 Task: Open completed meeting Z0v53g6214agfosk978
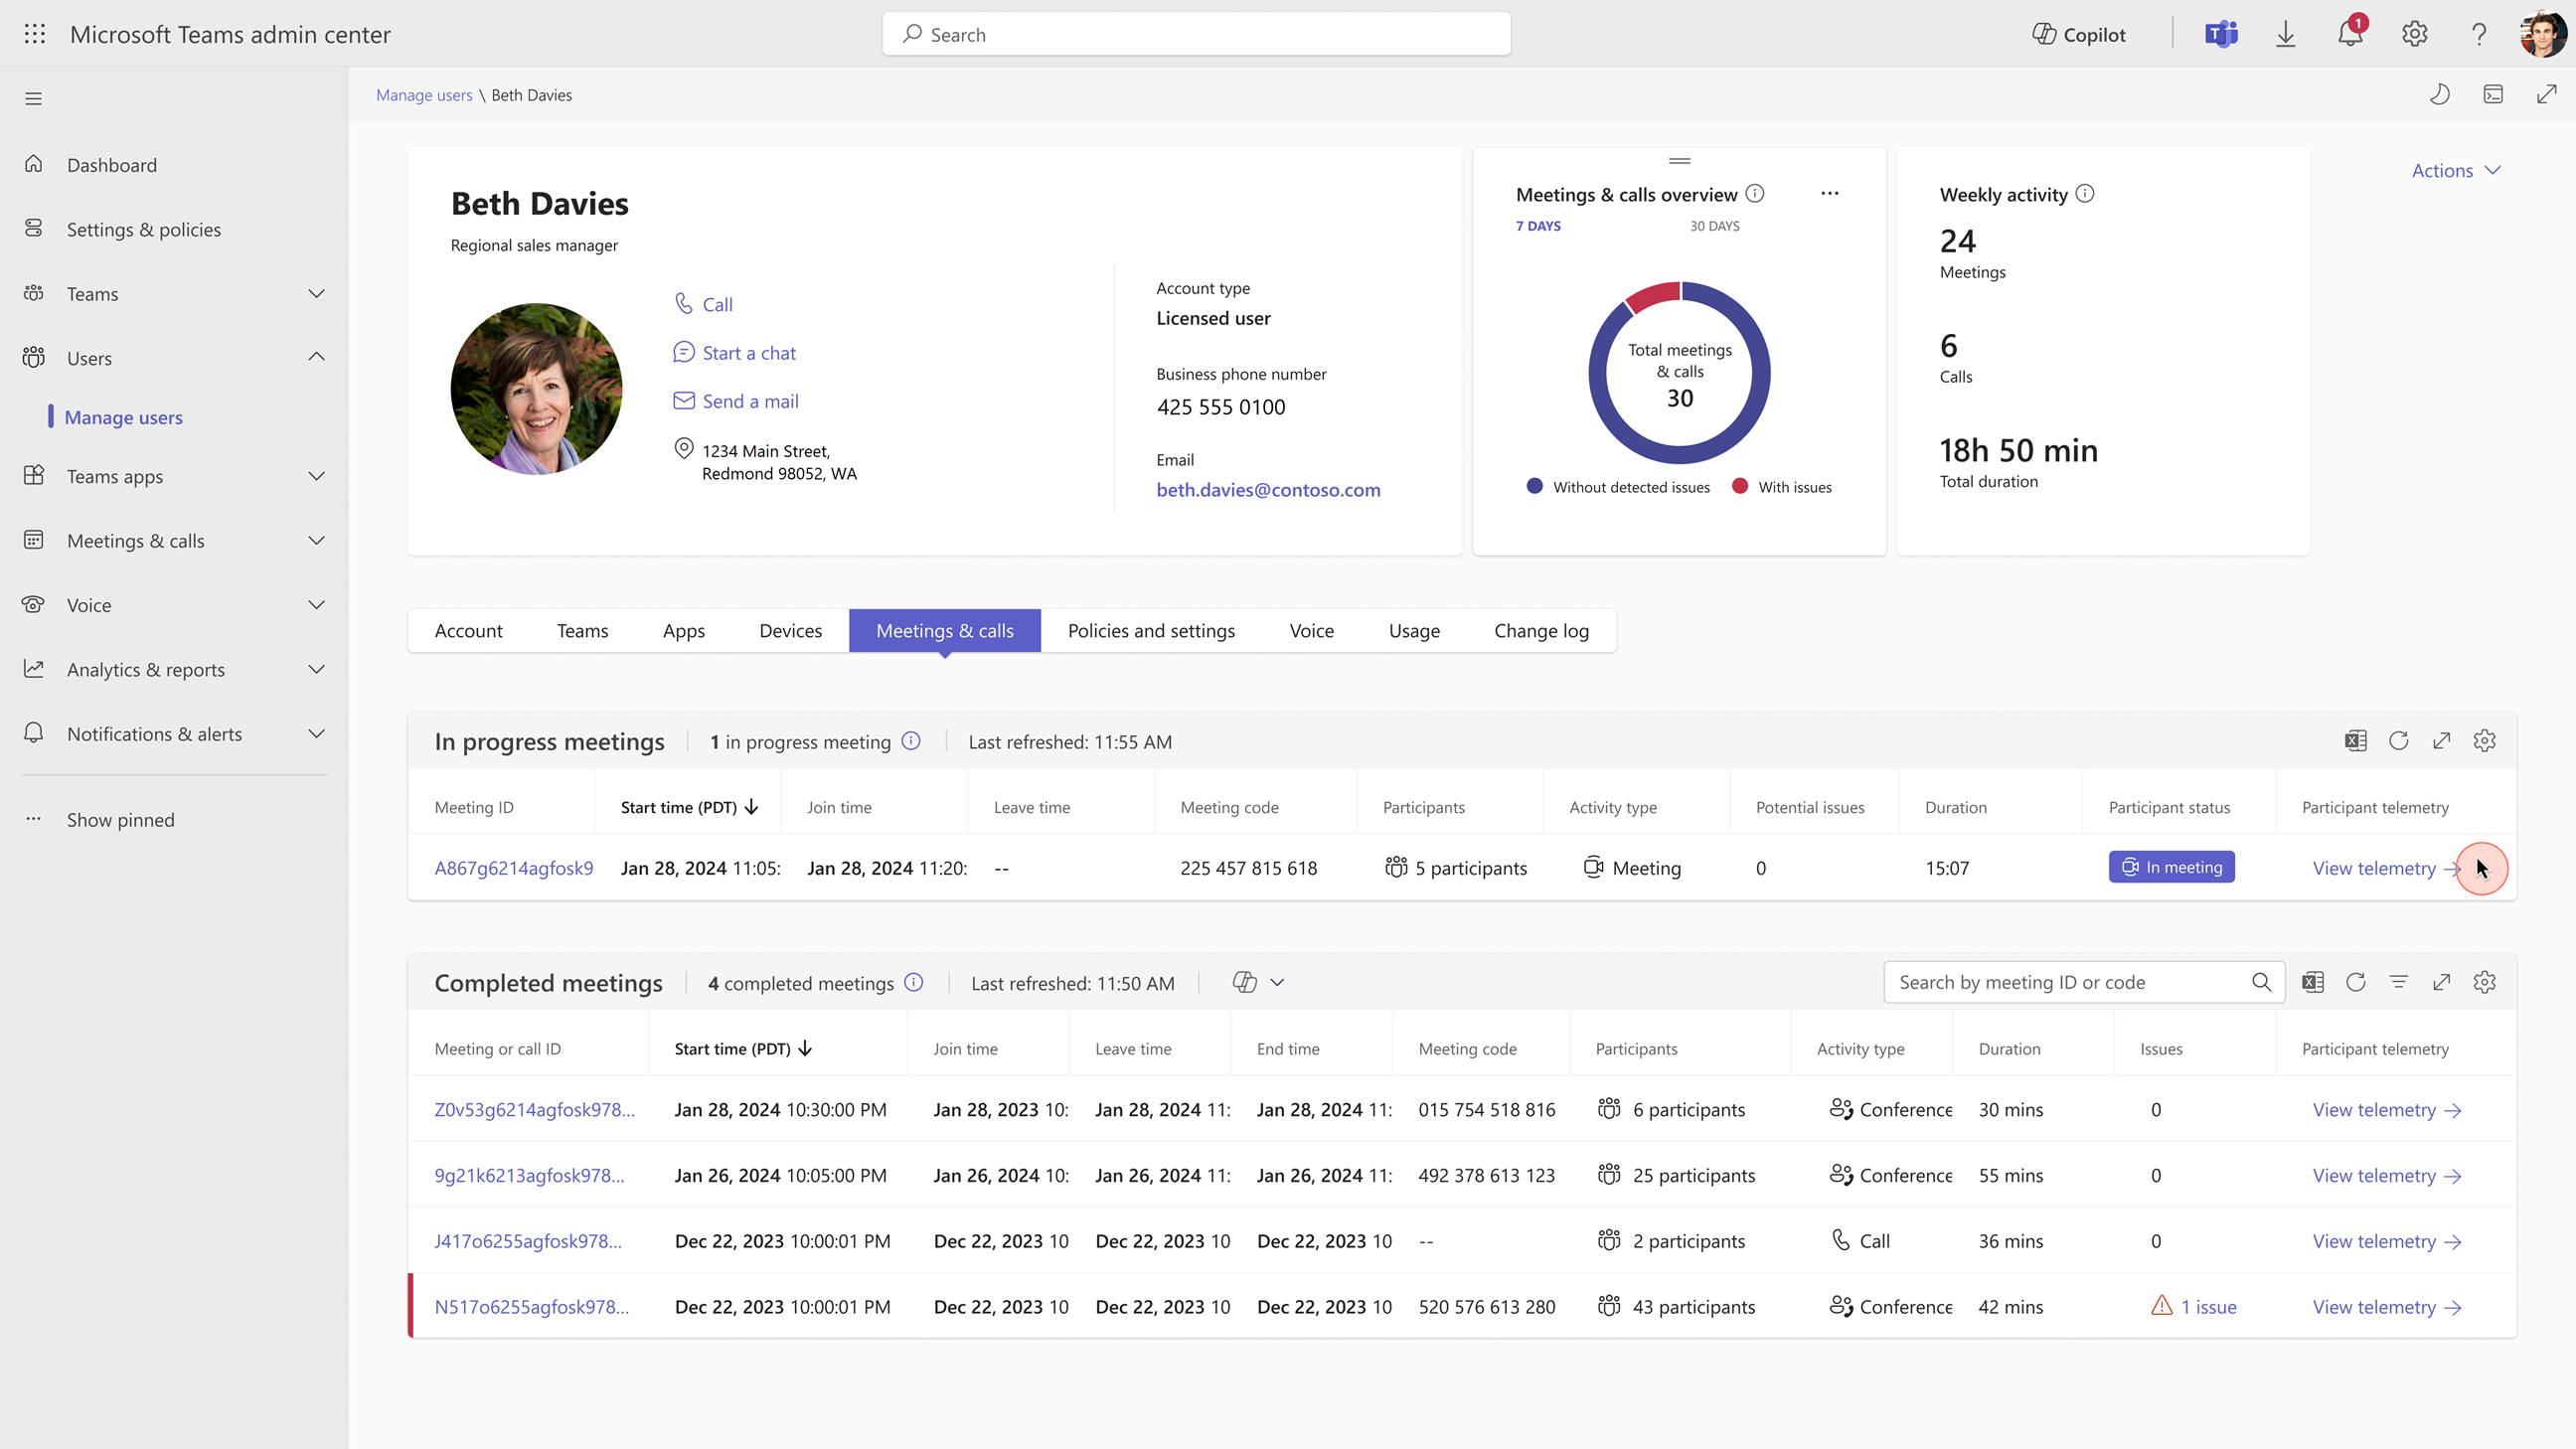pos(534,1110)
